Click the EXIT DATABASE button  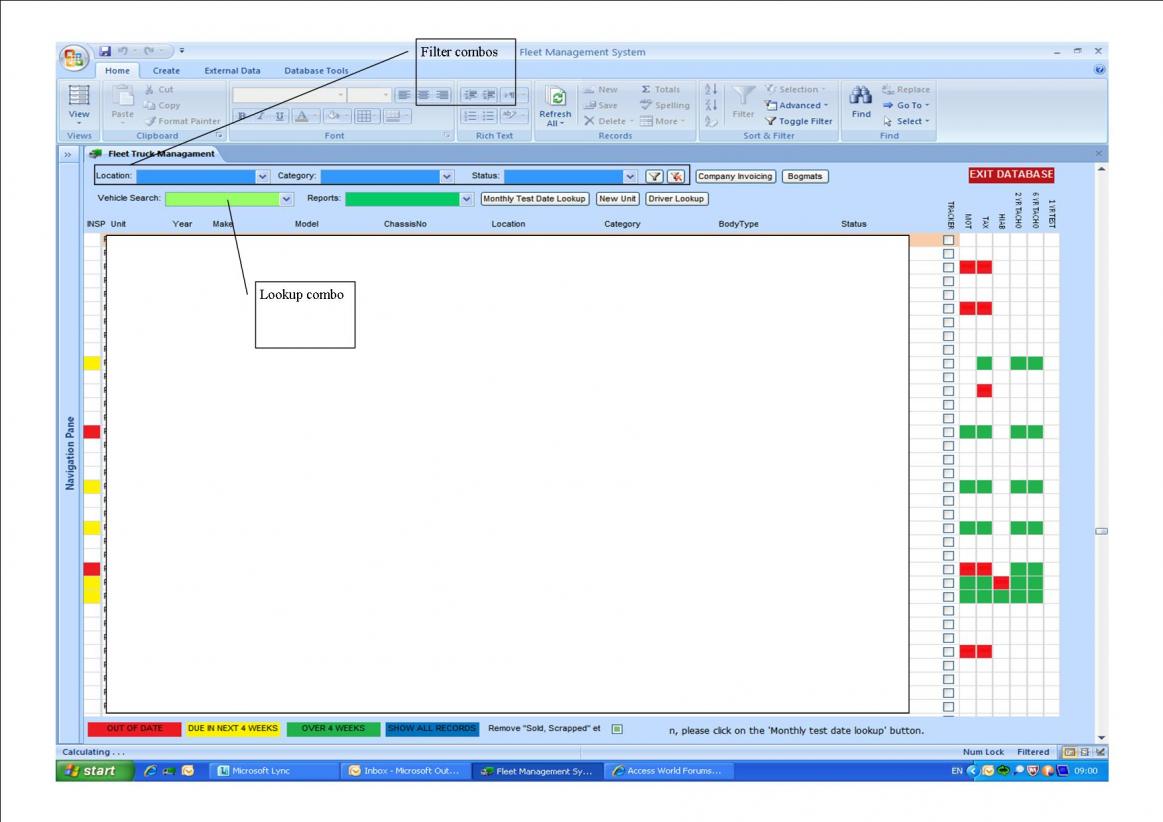(1011, 174)
